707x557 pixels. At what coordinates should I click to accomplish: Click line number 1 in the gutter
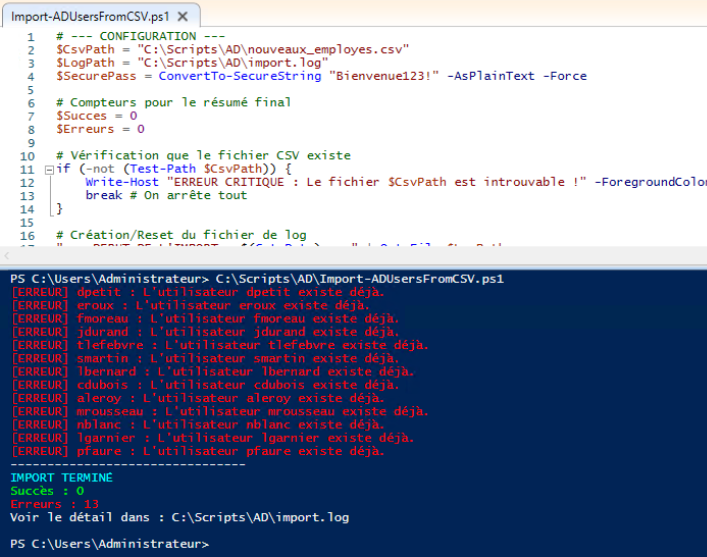tap(32, 36)
